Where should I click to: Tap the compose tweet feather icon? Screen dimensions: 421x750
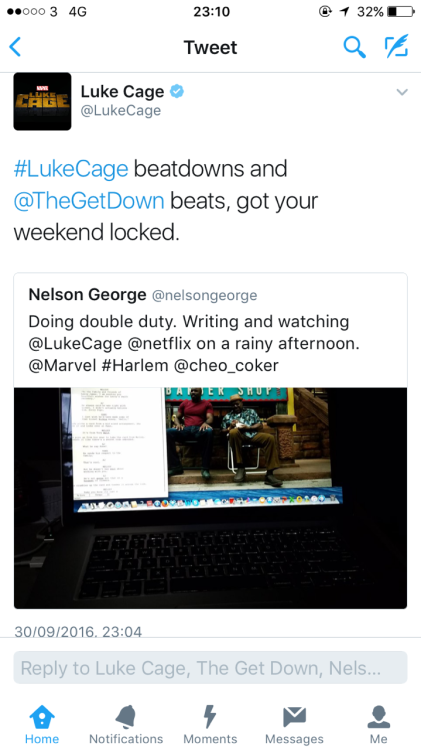point(397,46)
